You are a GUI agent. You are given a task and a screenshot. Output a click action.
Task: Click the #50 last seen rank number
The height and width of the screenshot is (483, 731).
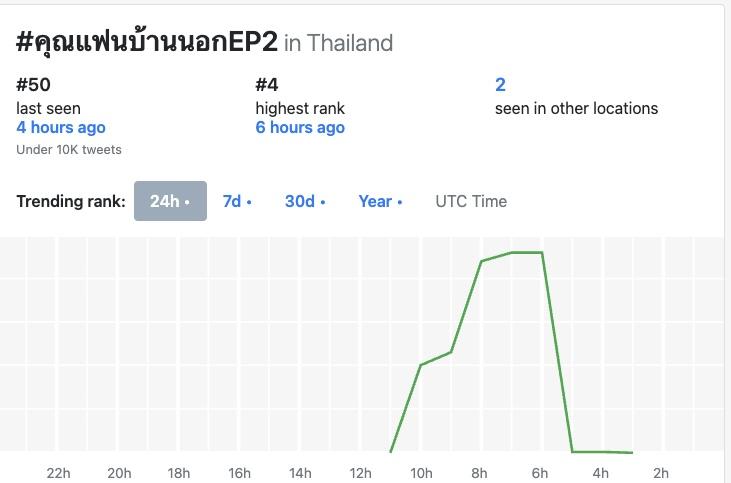tap(34, 85)
